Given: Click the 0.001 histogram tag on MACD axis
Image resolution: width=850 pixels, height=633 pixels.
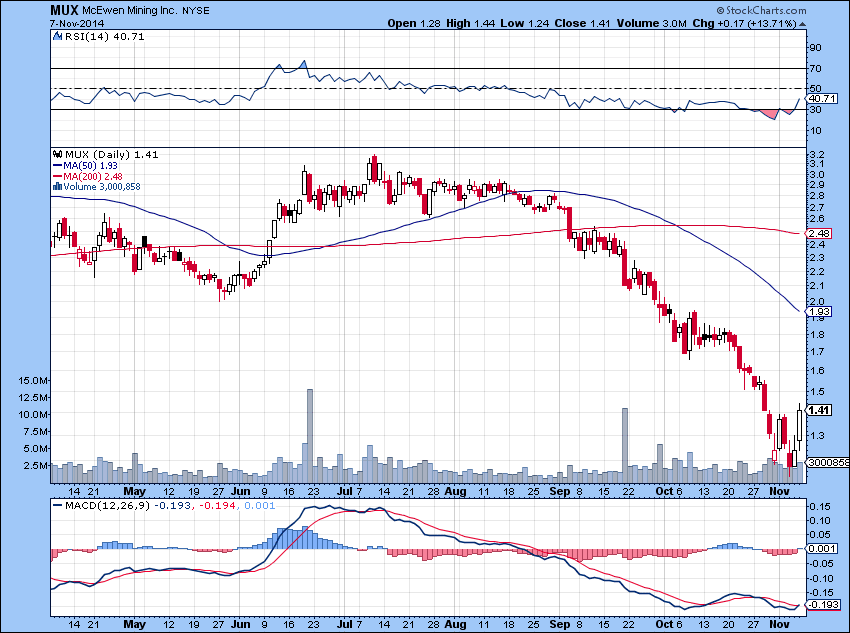Looking at the screenshot, I should point(823,549).
